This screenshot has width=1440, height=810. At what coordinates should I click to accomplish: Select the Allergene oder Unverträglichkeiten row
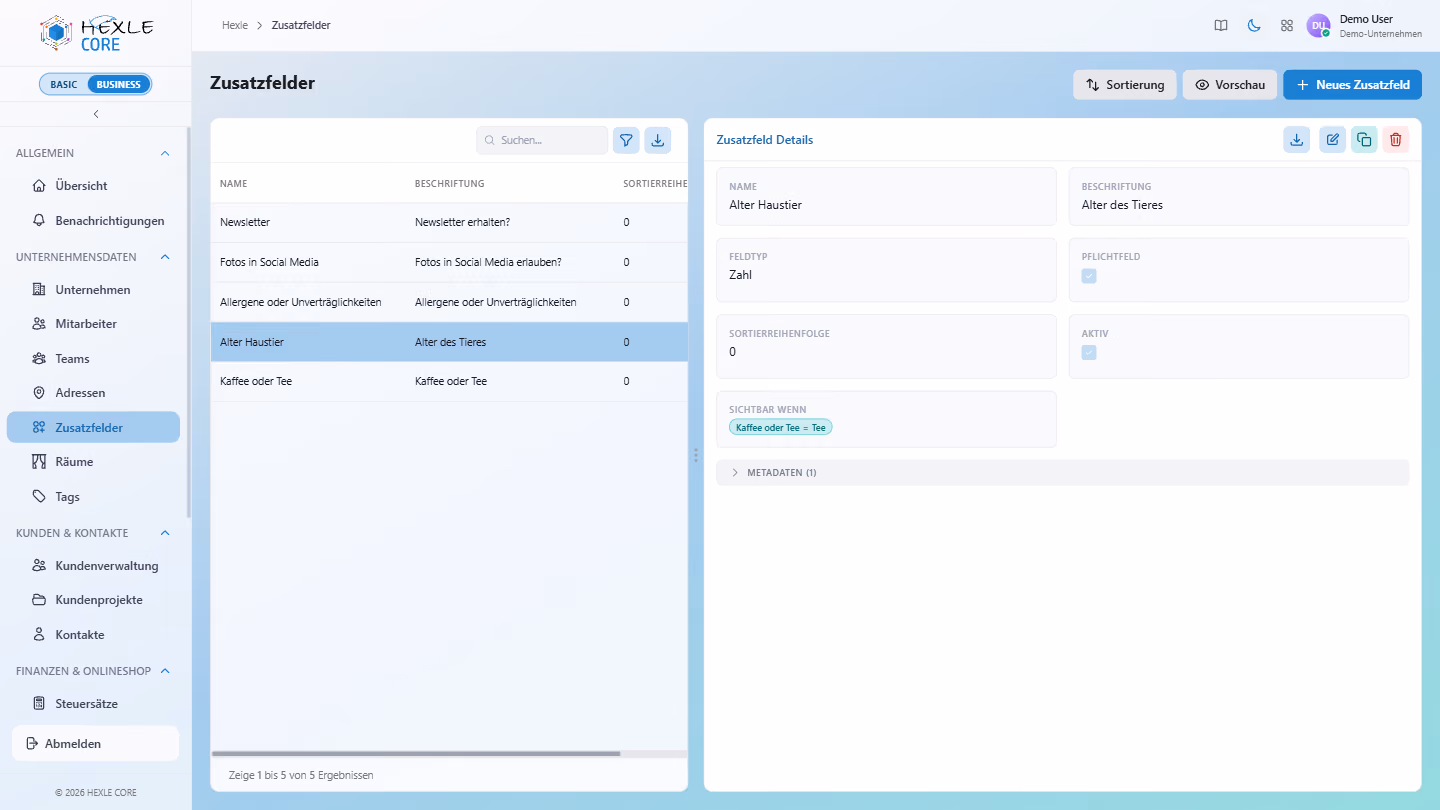[449, 302]
